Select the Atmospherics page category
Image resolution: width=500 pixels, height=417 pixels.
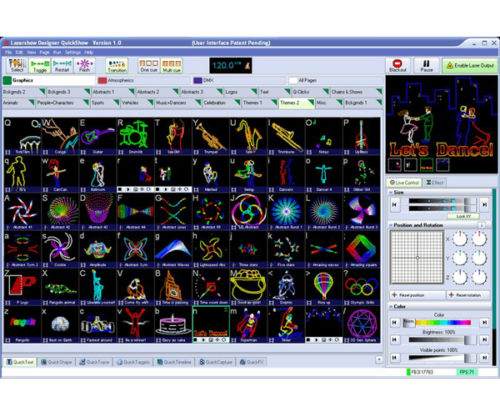116,80
